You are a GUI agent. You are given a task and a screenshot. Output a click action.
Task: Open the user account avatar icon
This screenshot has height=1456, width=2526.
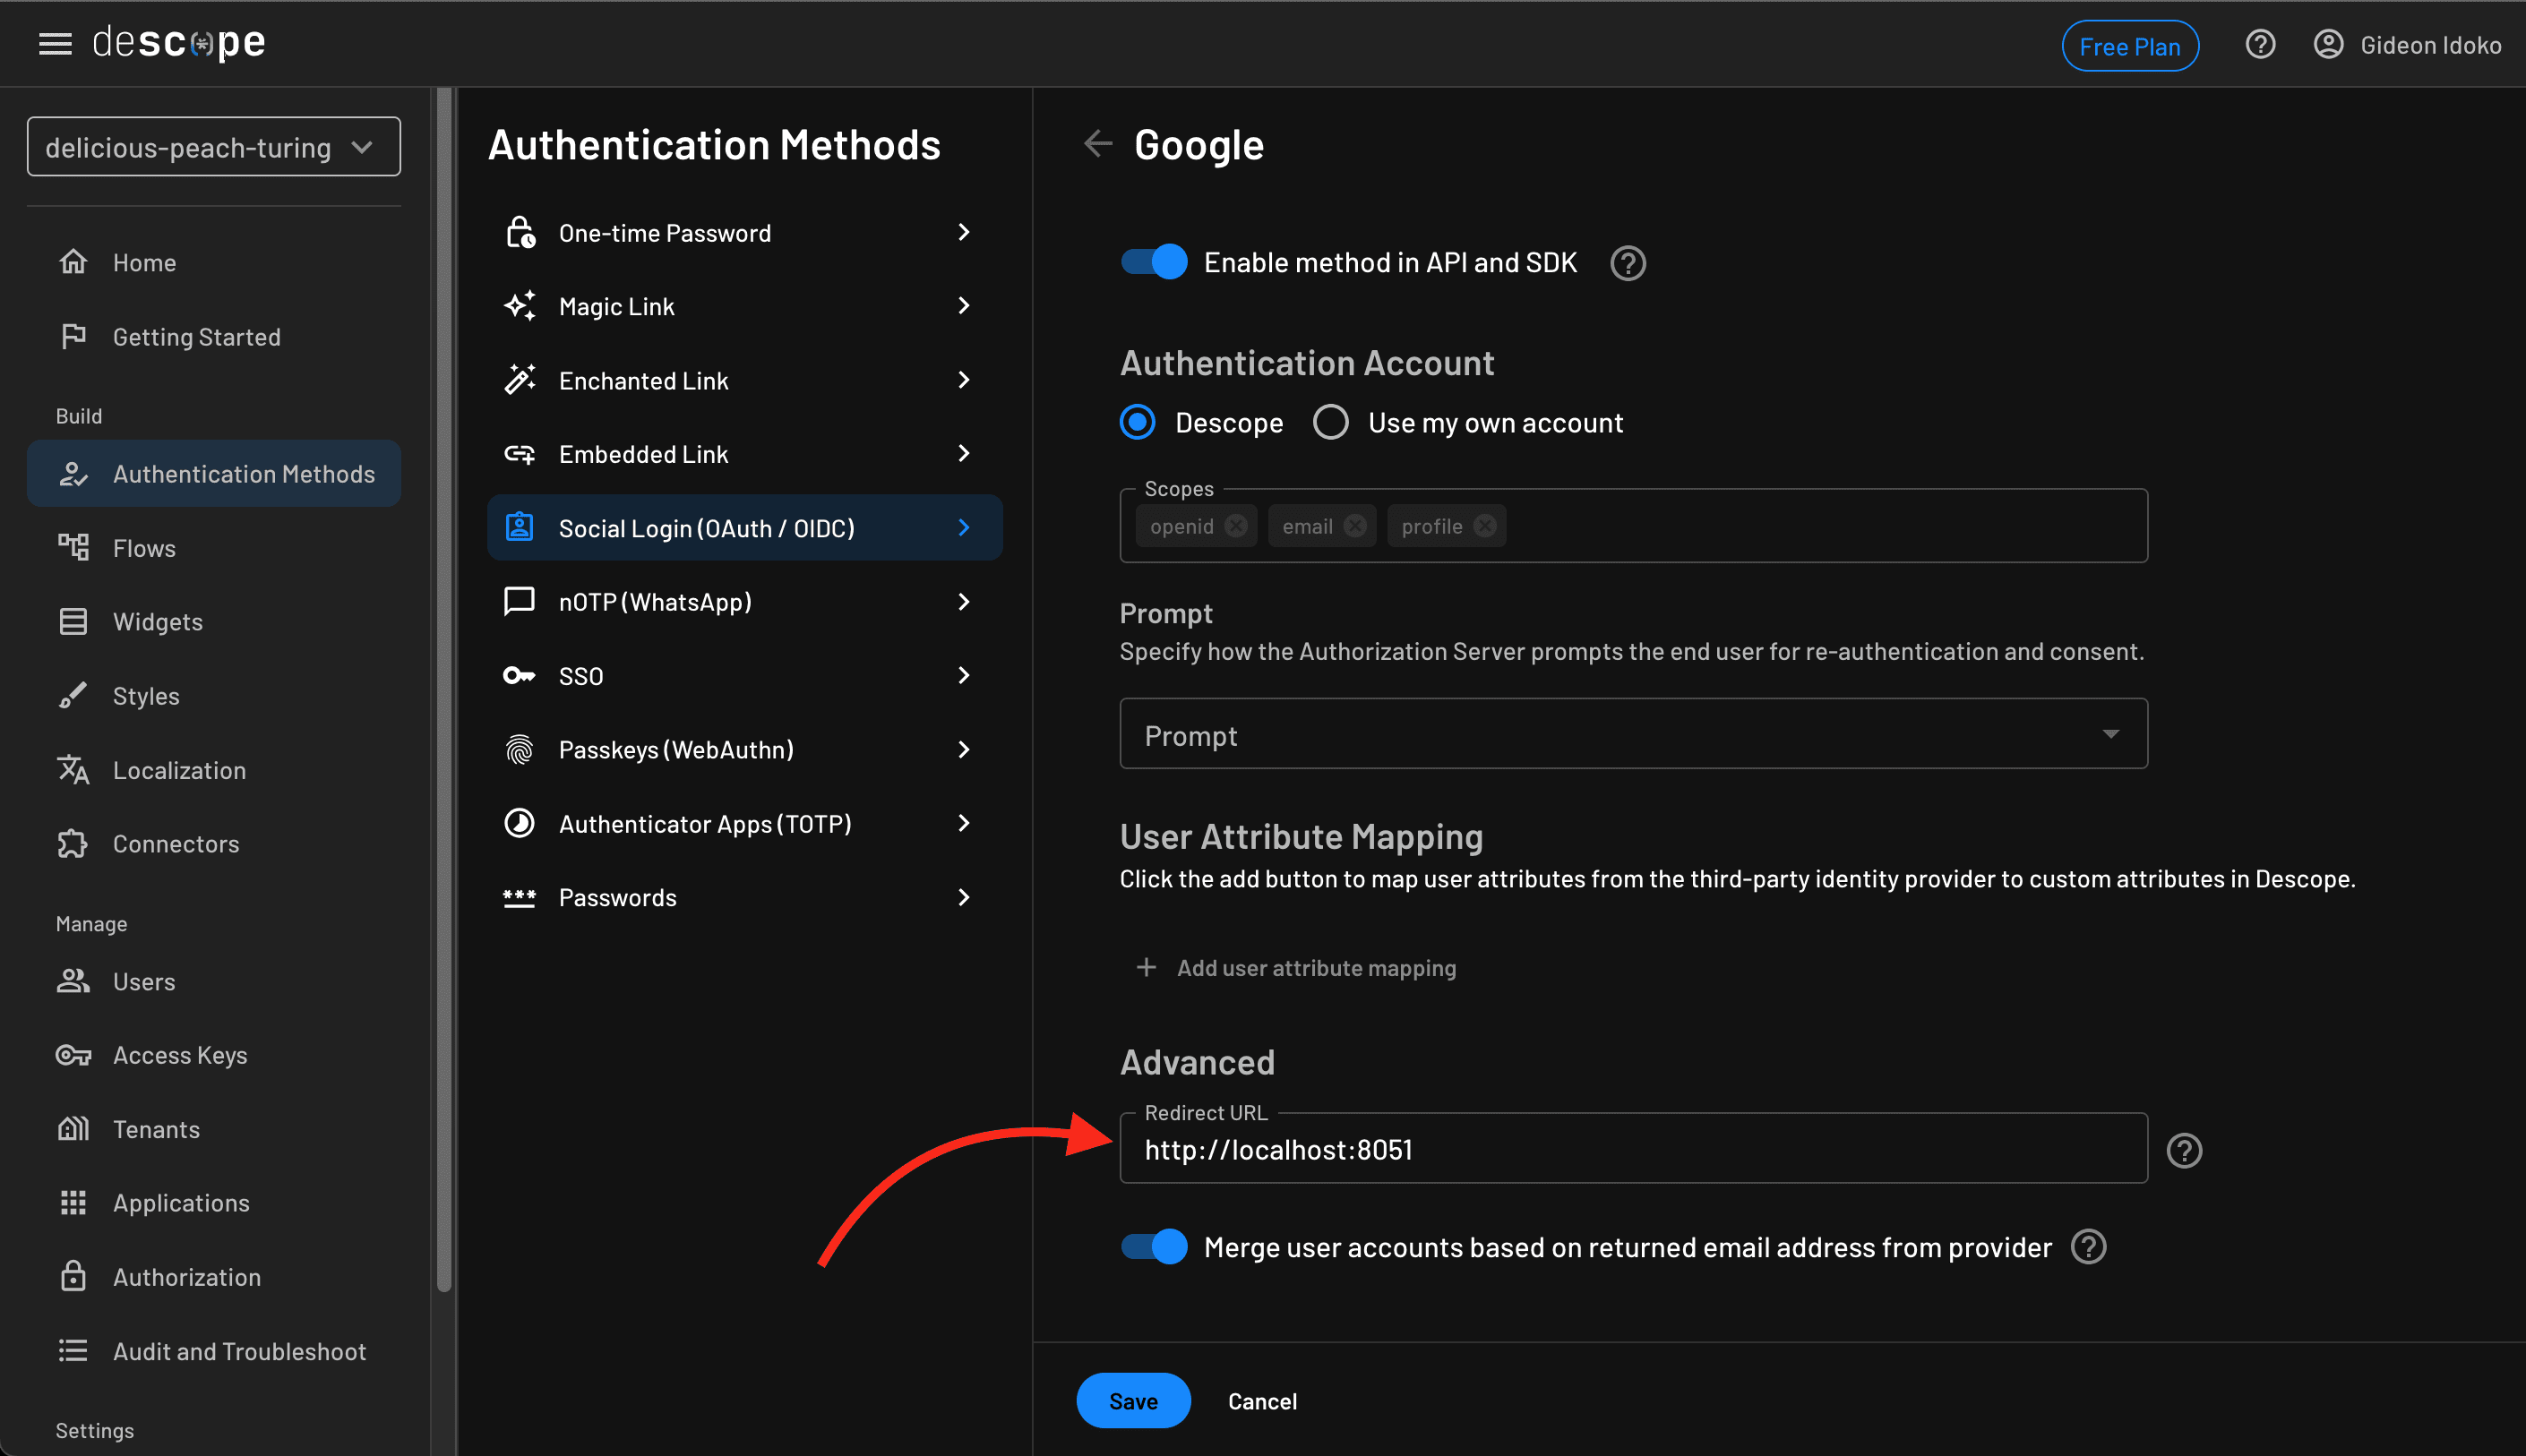pyautogui.click(x=2328, y=45)
